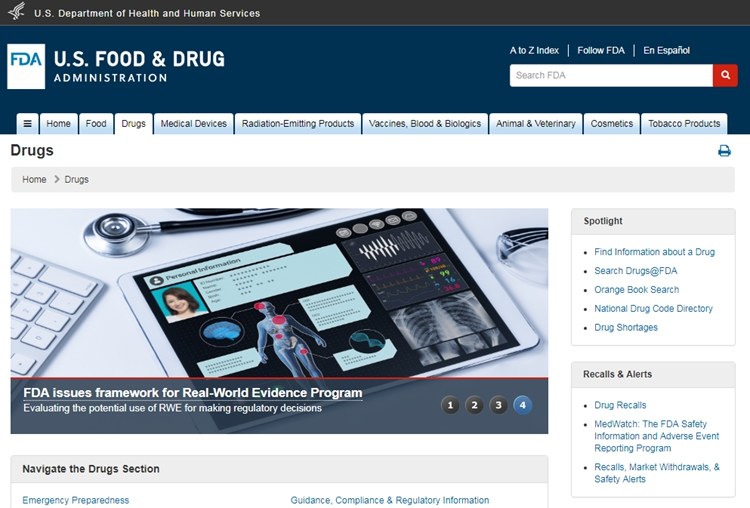750x508 pixels.
Task: Click the red search magnifier button
Action: pos(725,76)
